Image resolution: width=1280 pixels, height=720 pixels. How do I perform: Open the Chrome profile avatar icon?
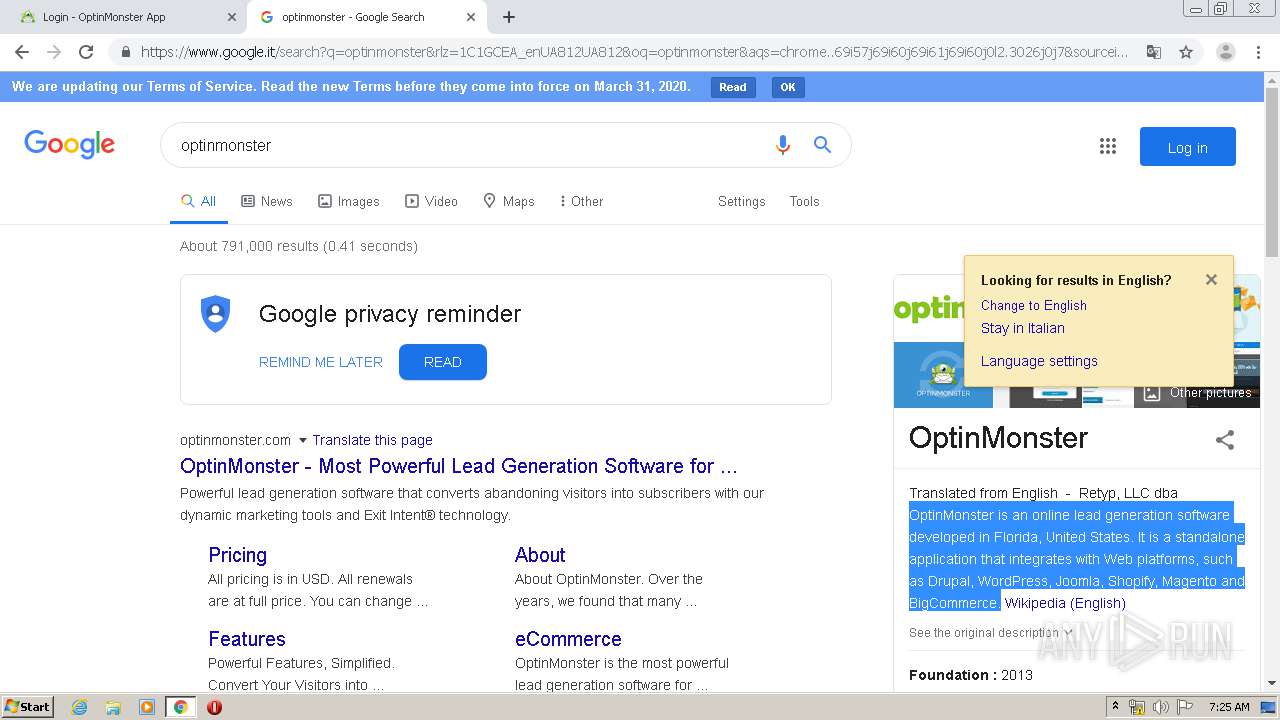coord(1226,52)
